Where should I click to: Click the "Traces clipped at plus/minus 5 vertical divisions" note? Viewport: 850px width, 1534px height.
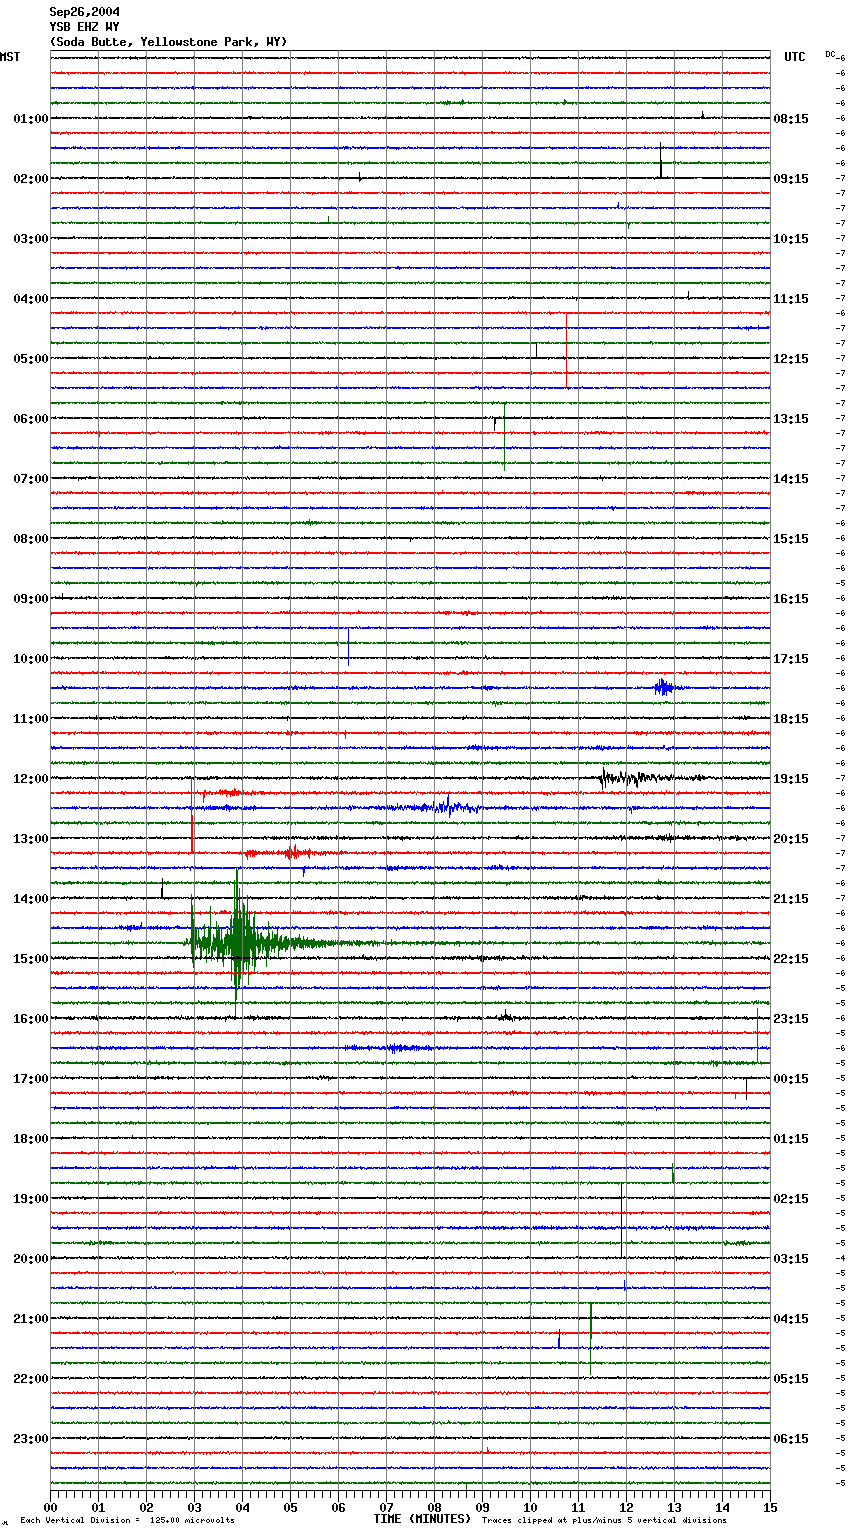[x=604, y=1521]
